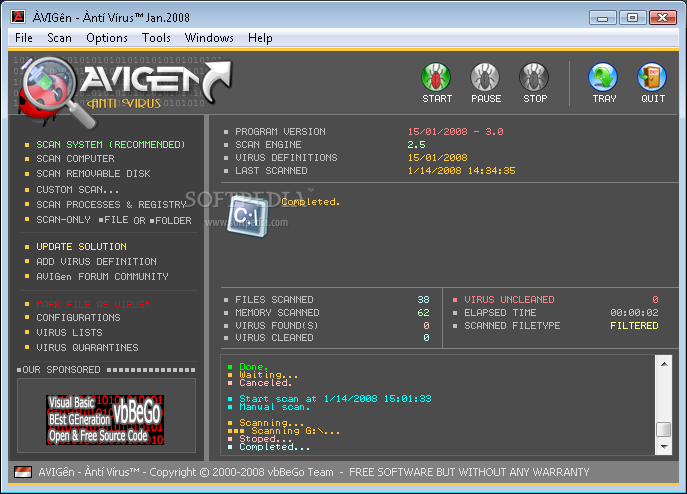This screenshot has width=687, height=494.
Task: Open the Windows menu
Action: (x=209, y=38)
